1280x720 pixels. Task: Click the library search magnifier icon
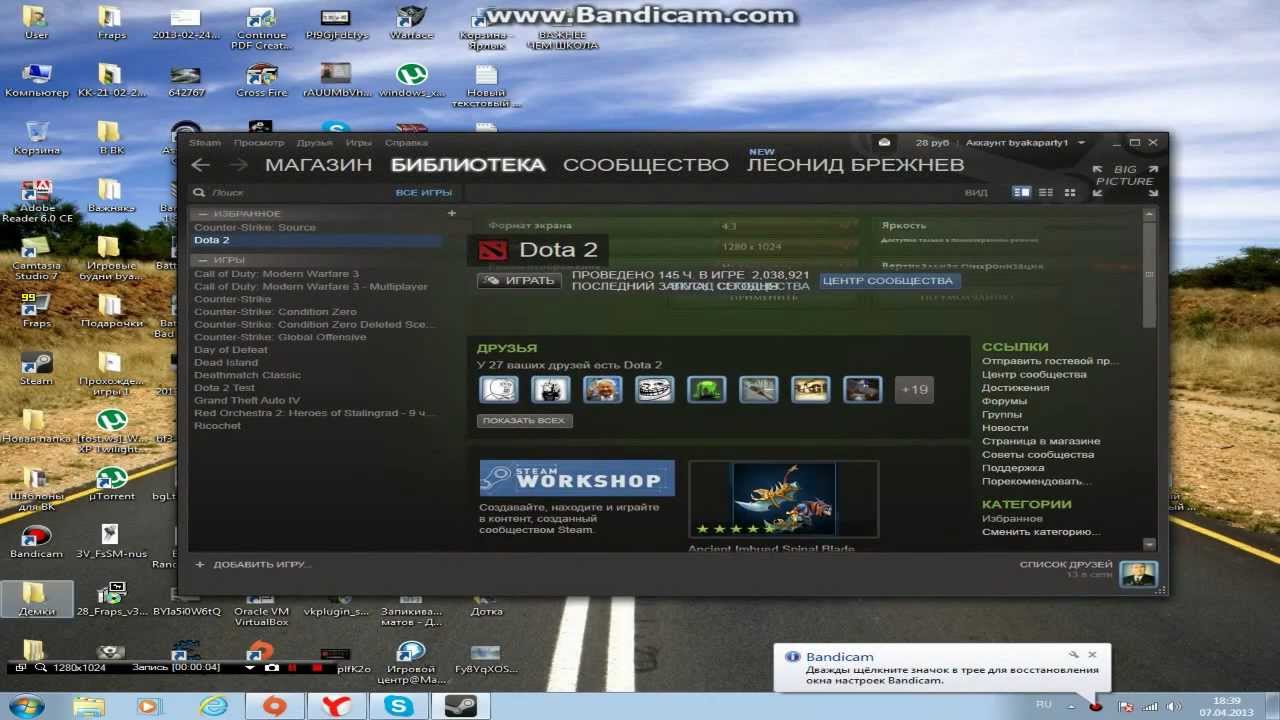(199, 192)
